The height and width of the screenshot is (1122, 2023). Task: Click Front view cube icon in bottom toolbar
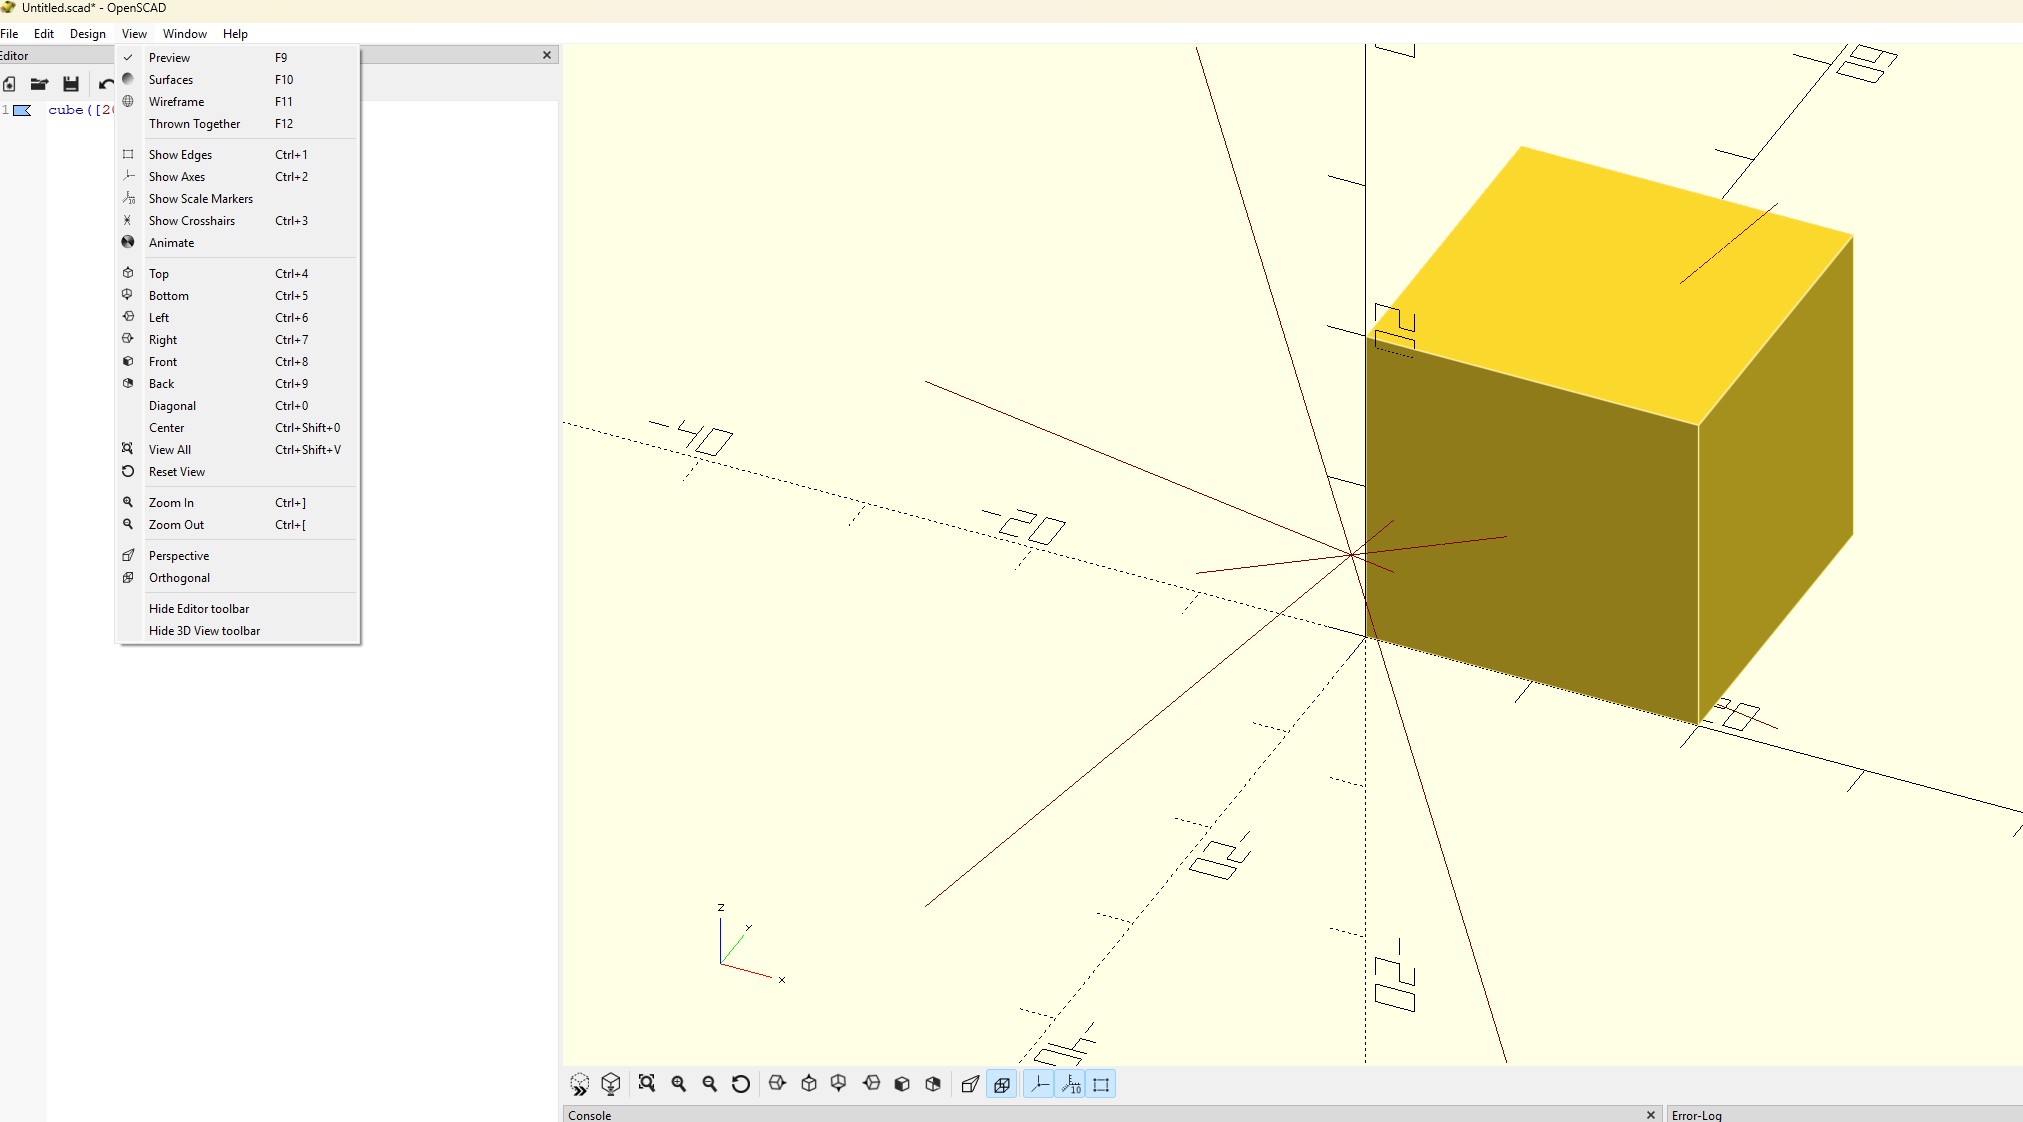[902, 1084]
